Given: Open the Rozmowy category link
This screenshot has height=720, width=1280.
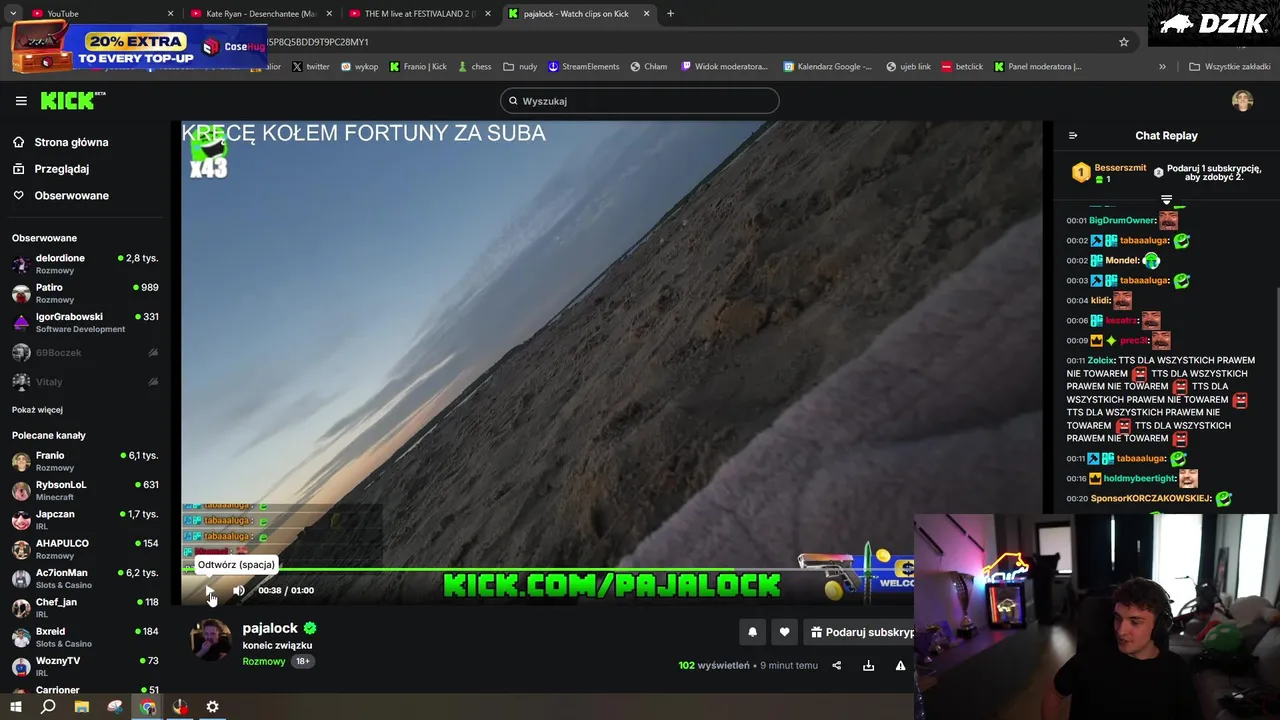Looking at the screenshot, I should pyautogui.click(x=264, y=662).
